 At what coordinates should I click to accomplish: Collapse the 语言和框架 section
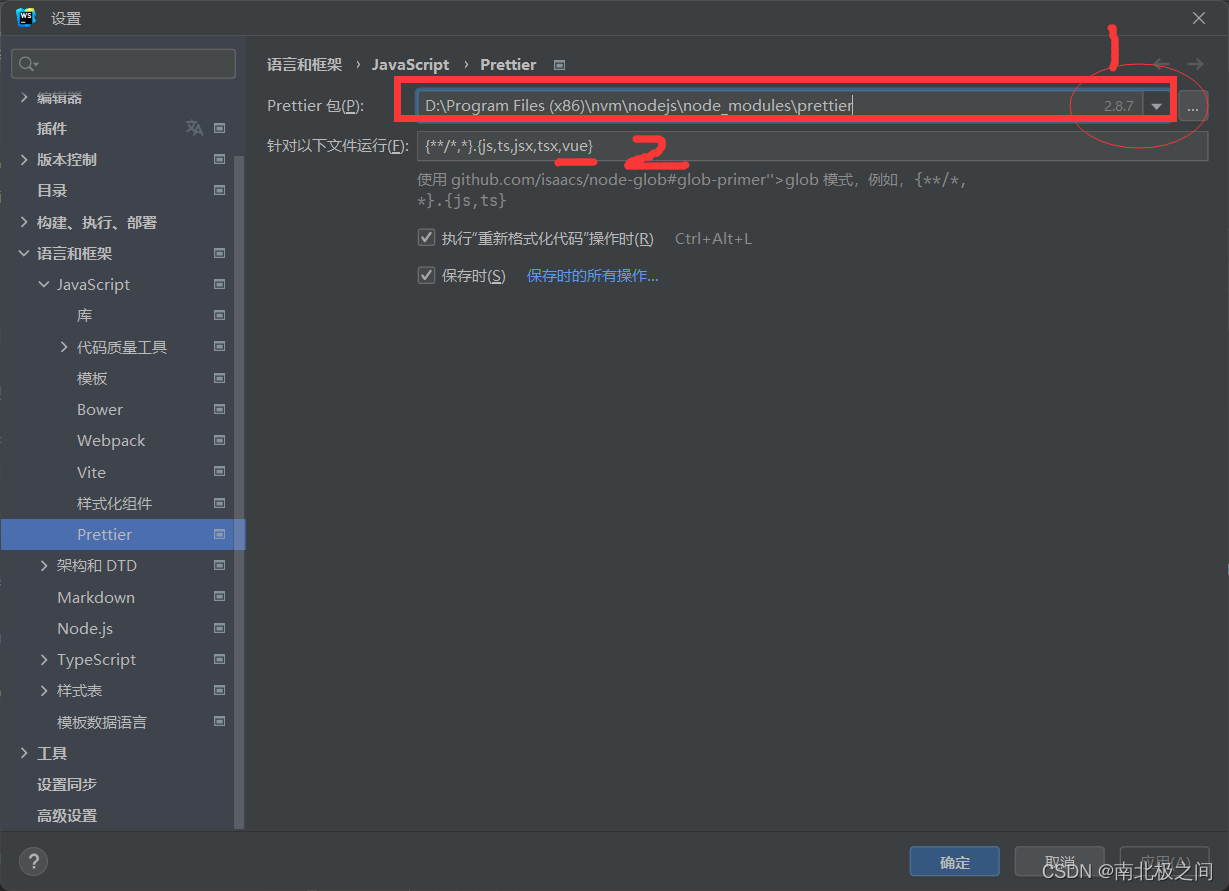24,253
